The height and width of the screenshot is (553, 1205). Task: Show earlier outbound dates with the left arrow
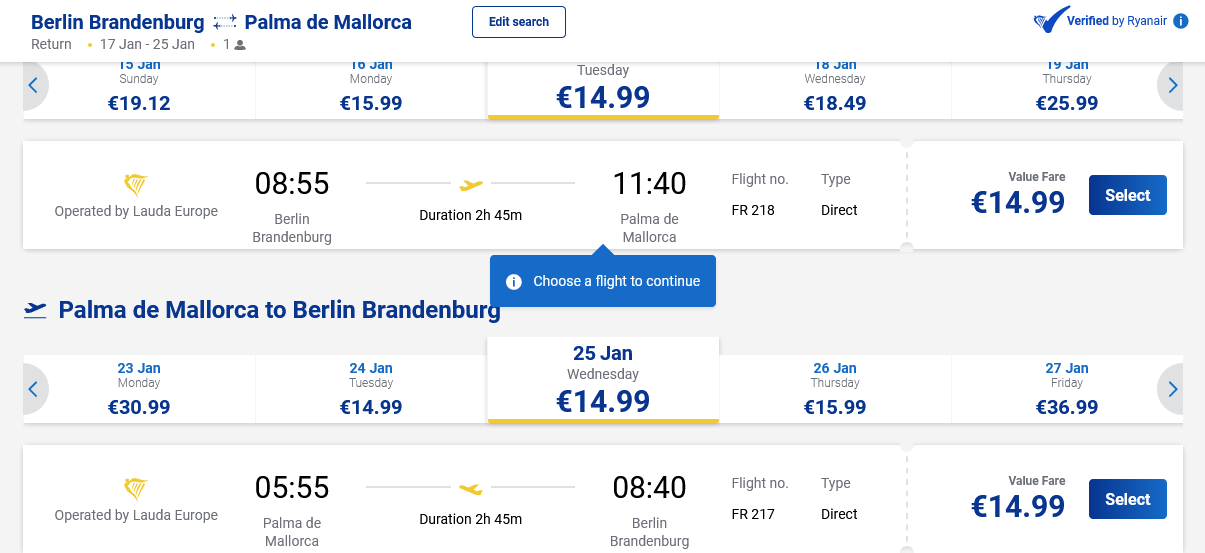point(33,86)
